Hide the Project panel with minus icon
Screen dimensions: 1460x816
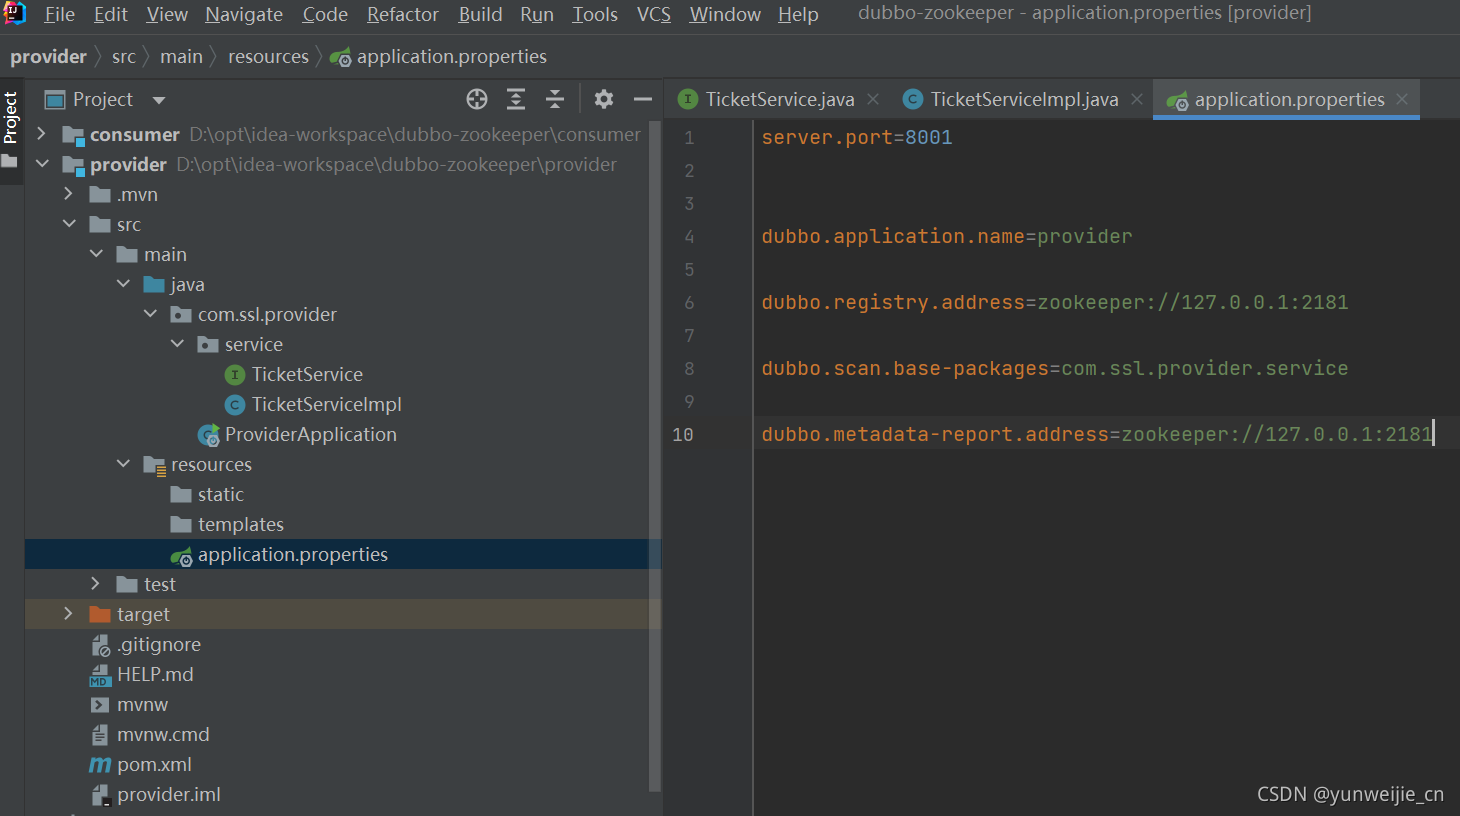(643, 99)
